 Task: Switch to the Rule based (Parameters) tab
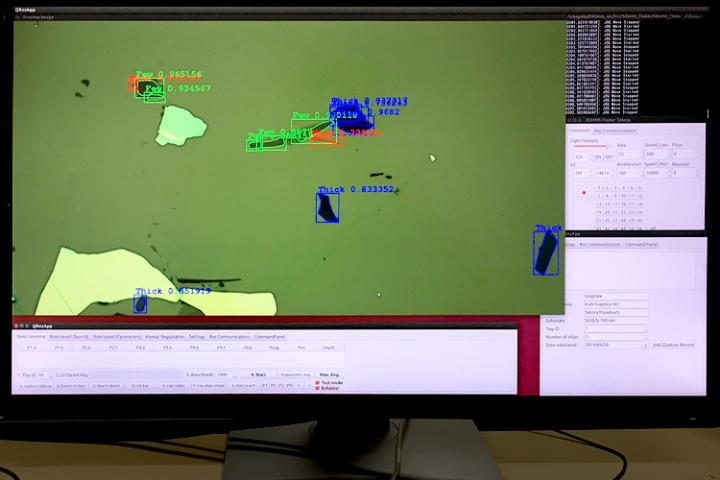click(117, 337)
